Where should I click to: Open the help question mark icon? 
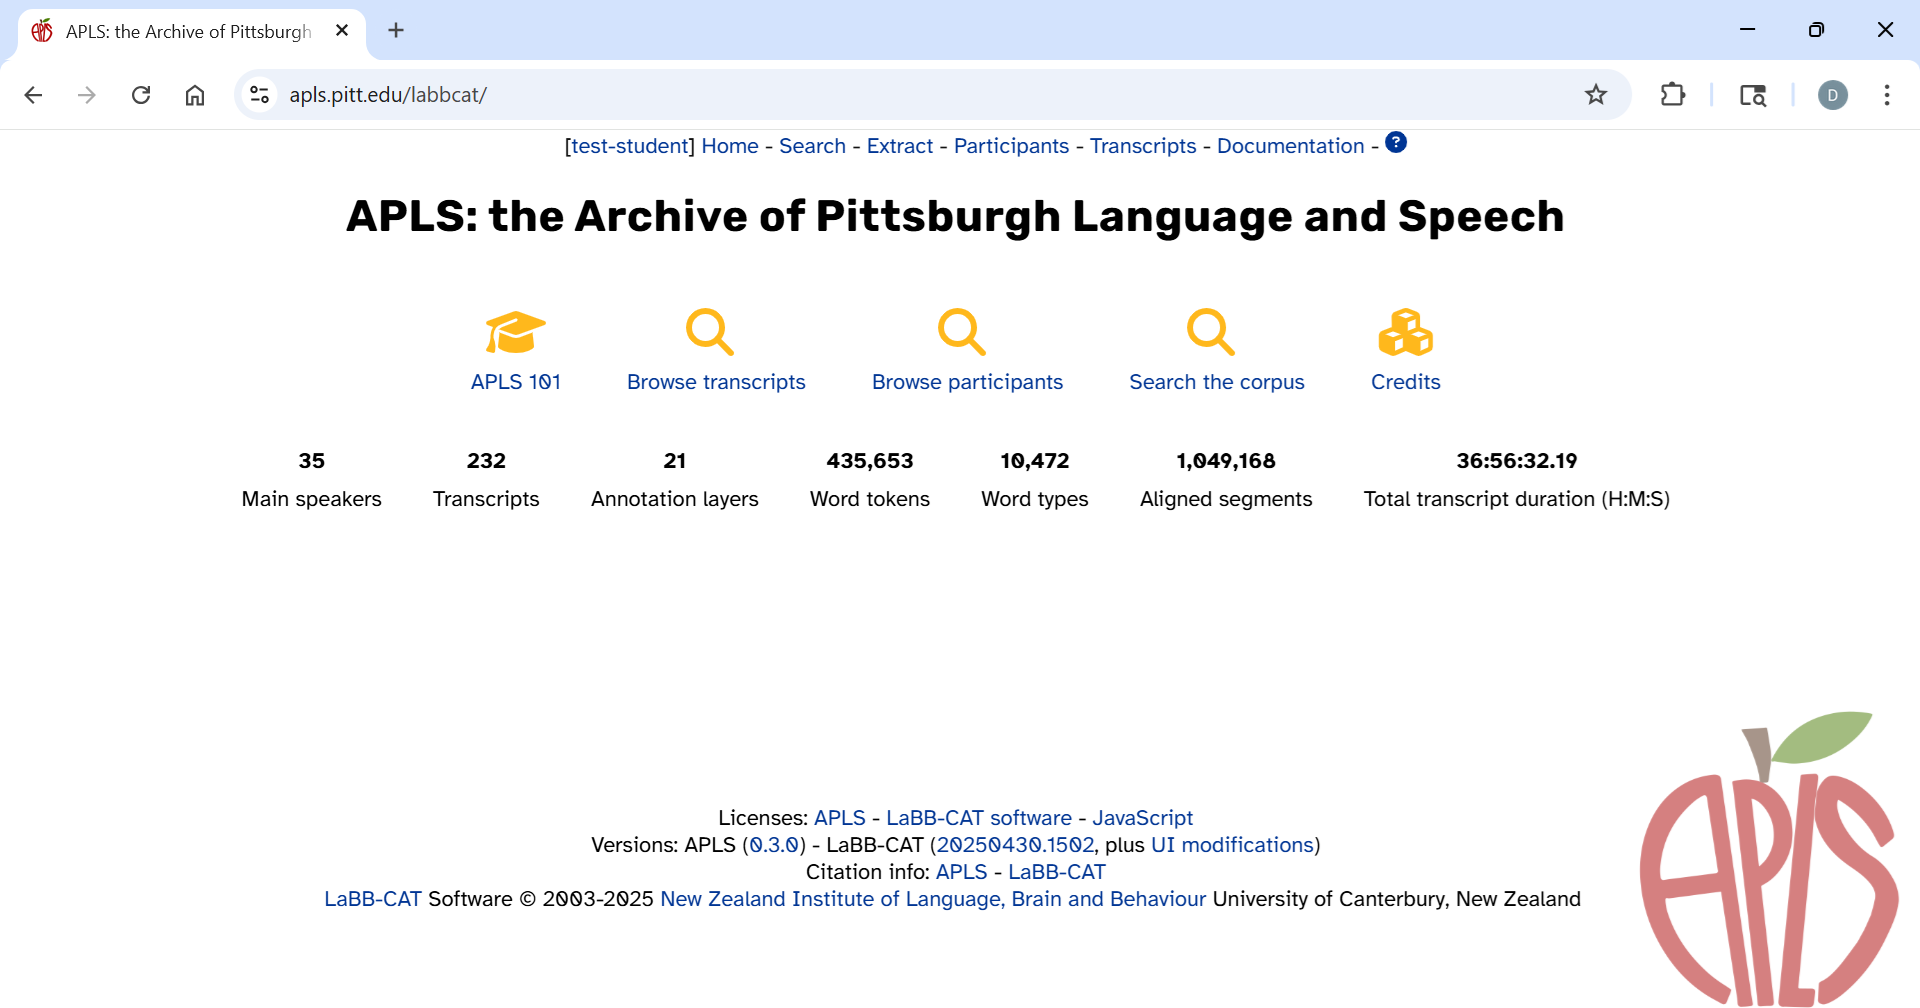(x=1396, y=143)
